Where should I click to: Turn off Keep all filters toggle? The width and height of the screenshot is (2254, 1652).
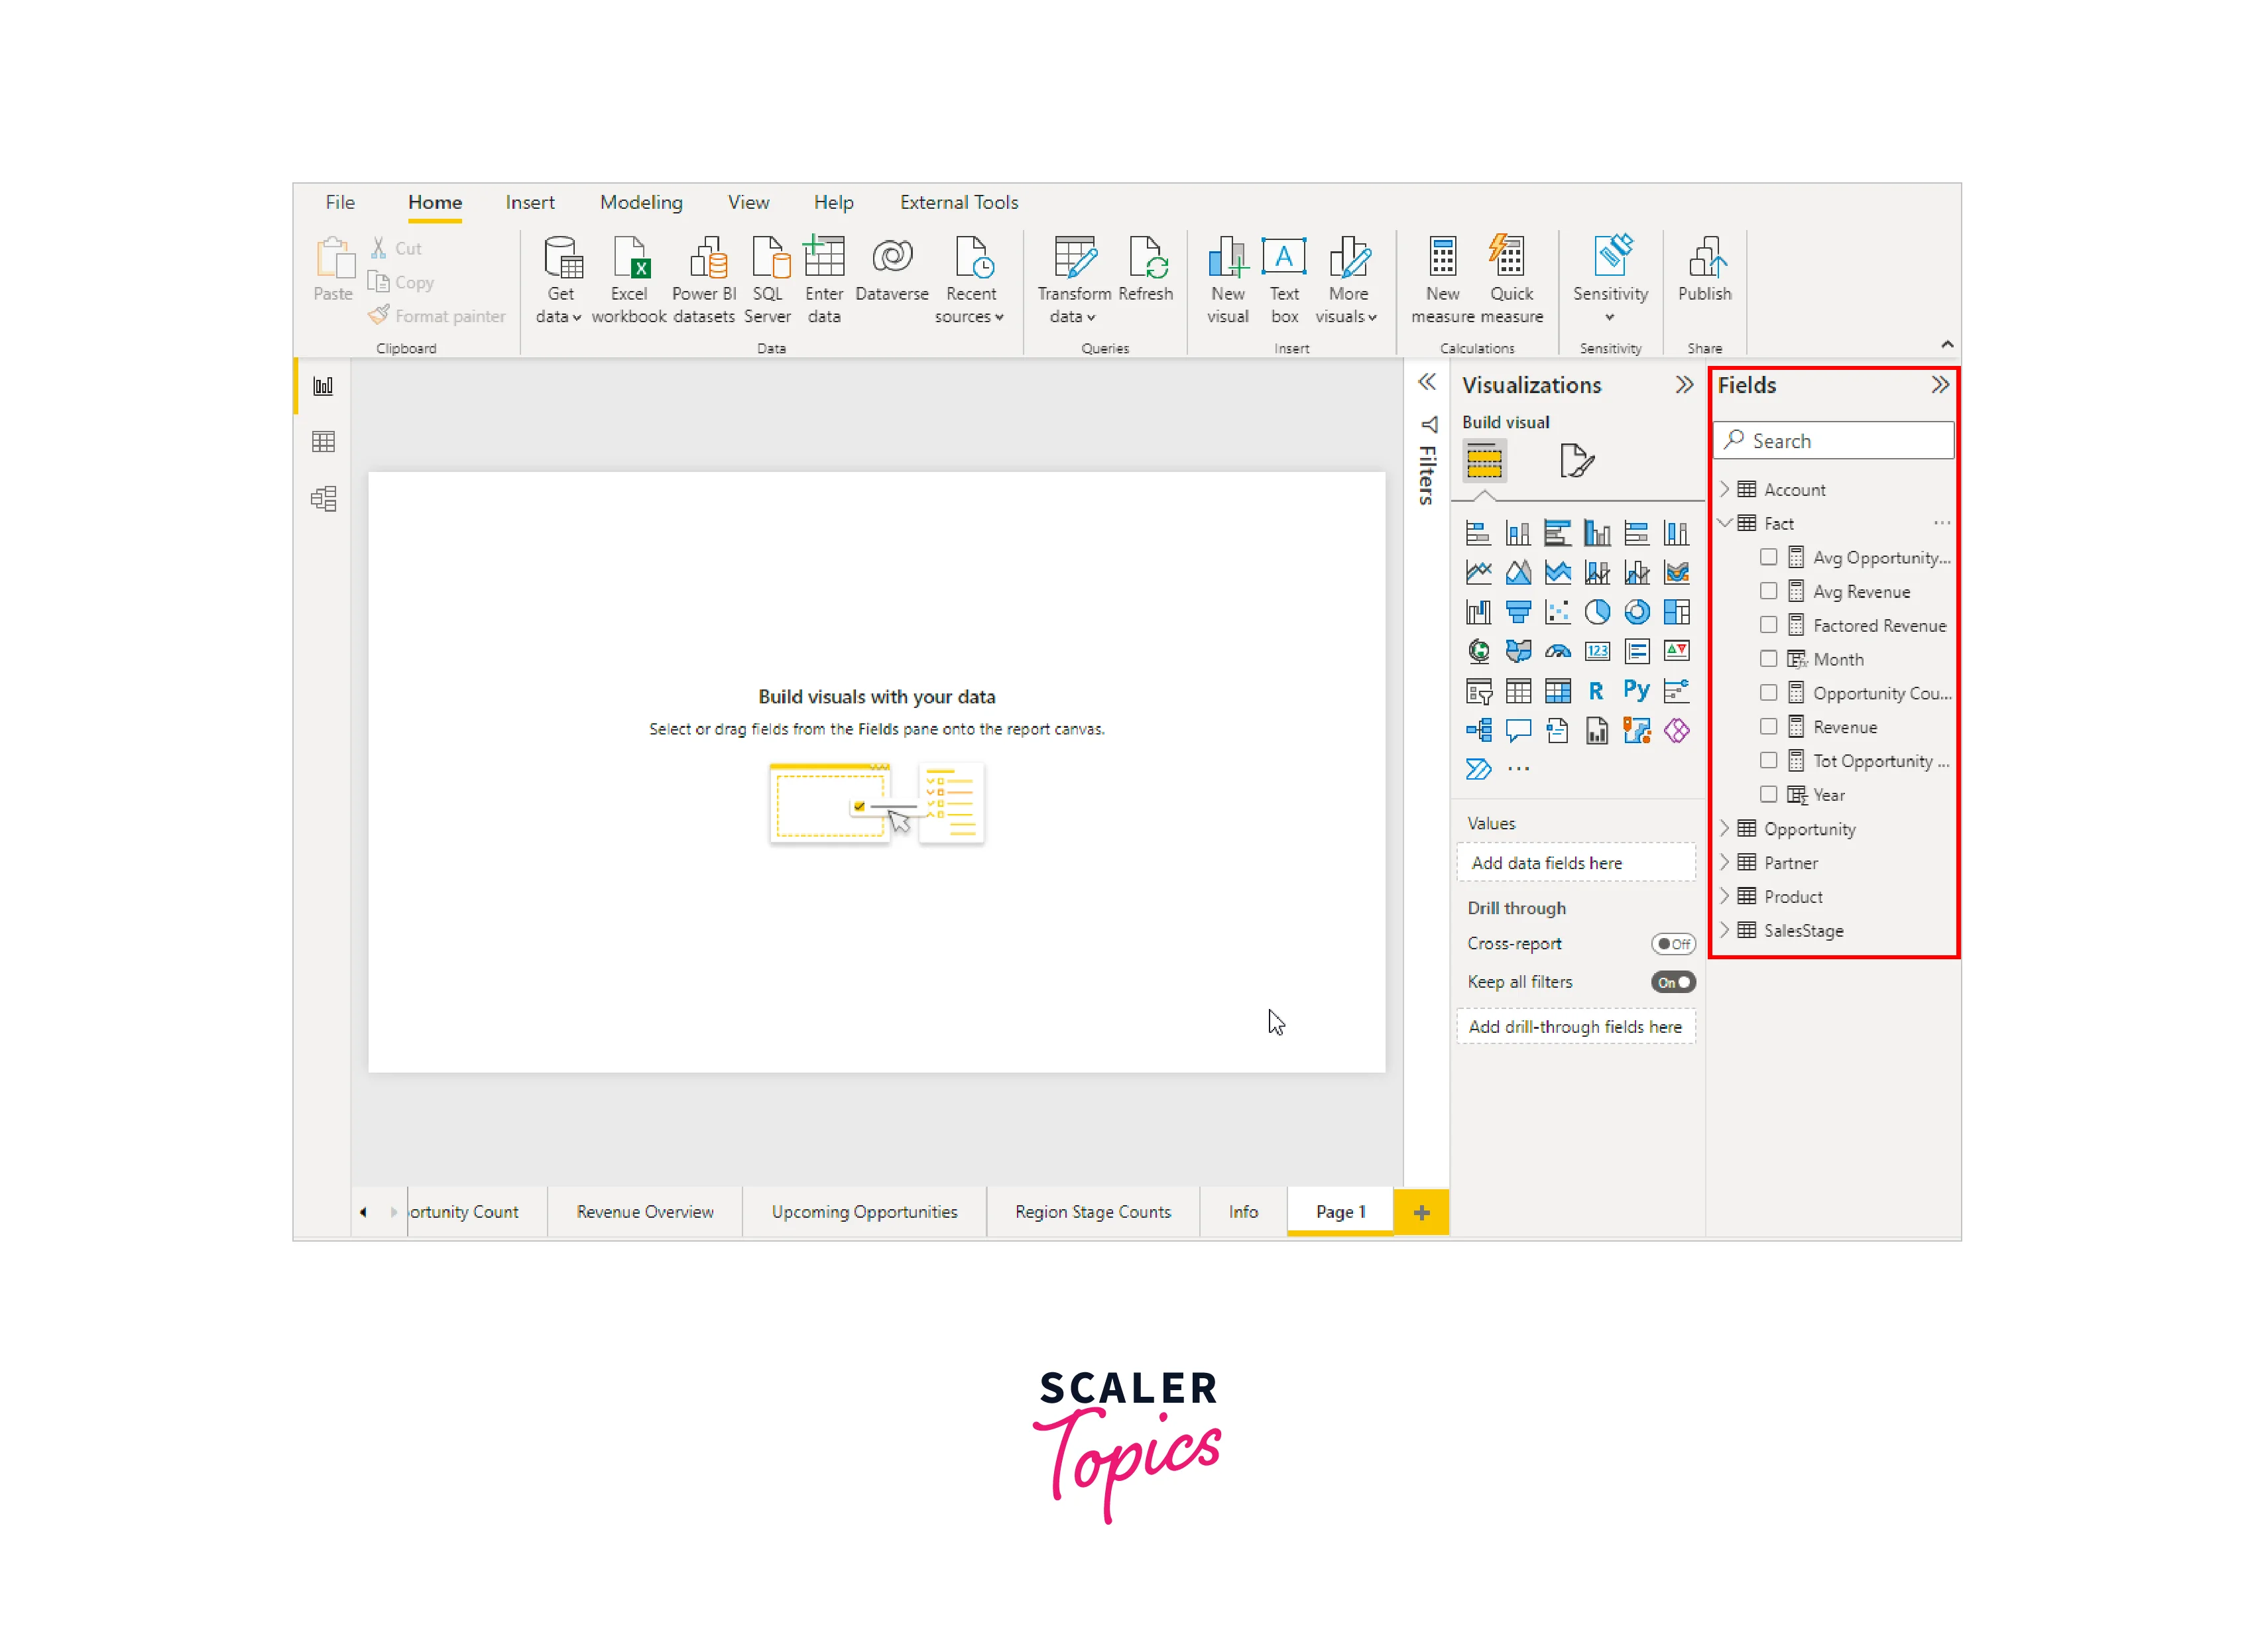pyautogui.click(x=1673, y=983)
